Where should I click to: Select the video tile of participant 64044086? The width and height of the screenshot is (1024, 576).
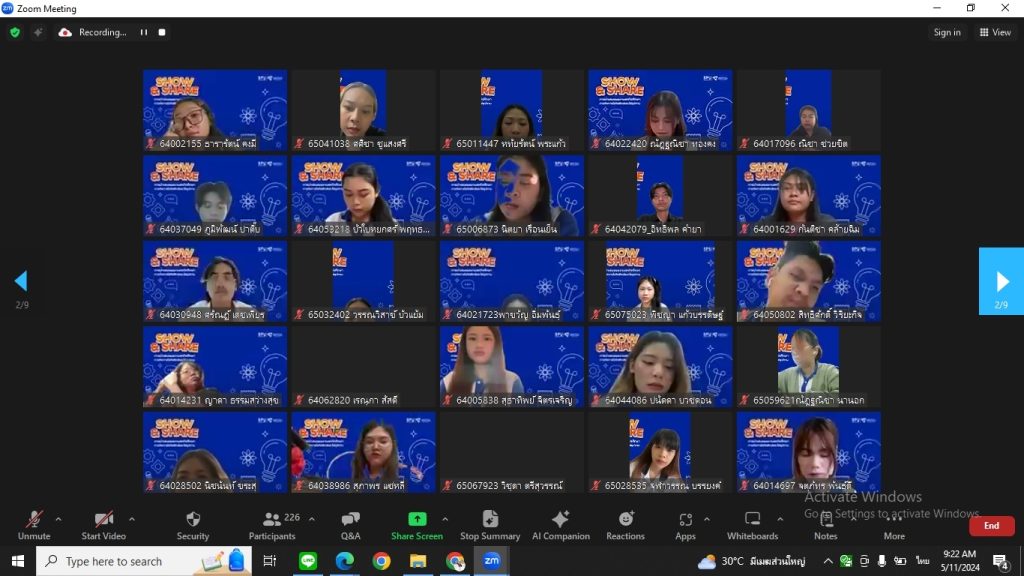[x=660, y=366]
